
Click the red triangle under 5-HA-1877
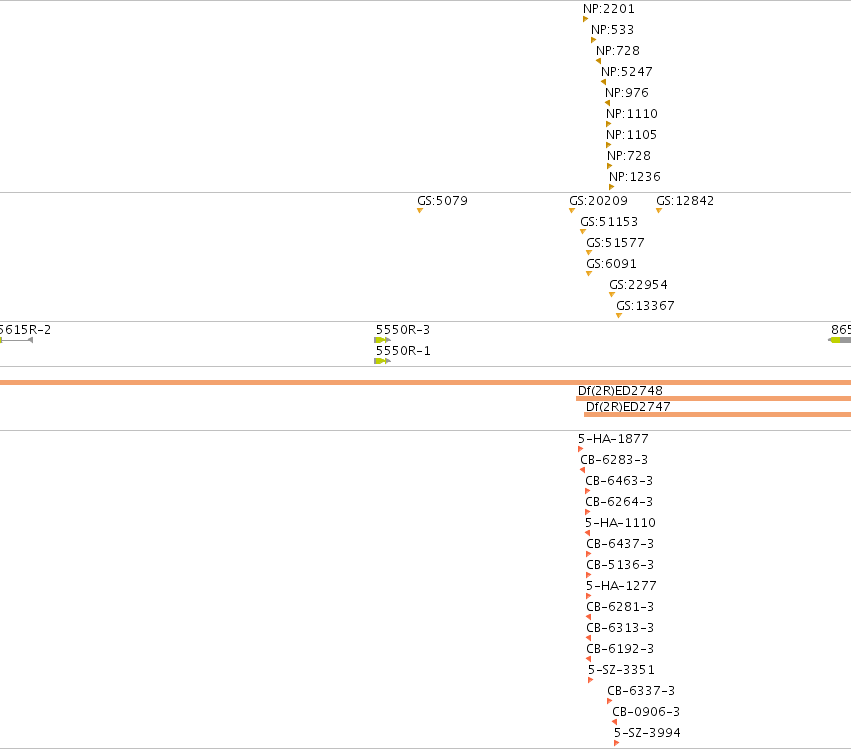[x=580, y=449]
